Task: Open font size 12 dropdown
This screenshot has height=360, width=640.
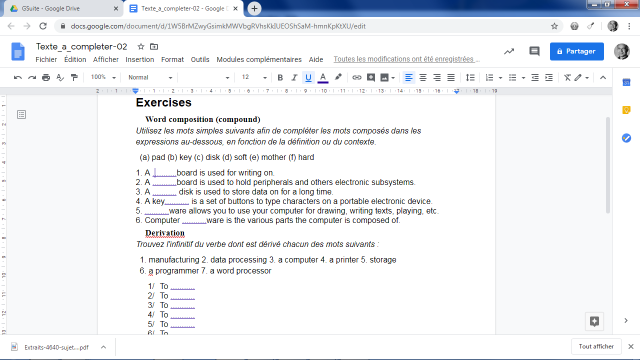Action: pyautogui.click(x=254, y=77)
